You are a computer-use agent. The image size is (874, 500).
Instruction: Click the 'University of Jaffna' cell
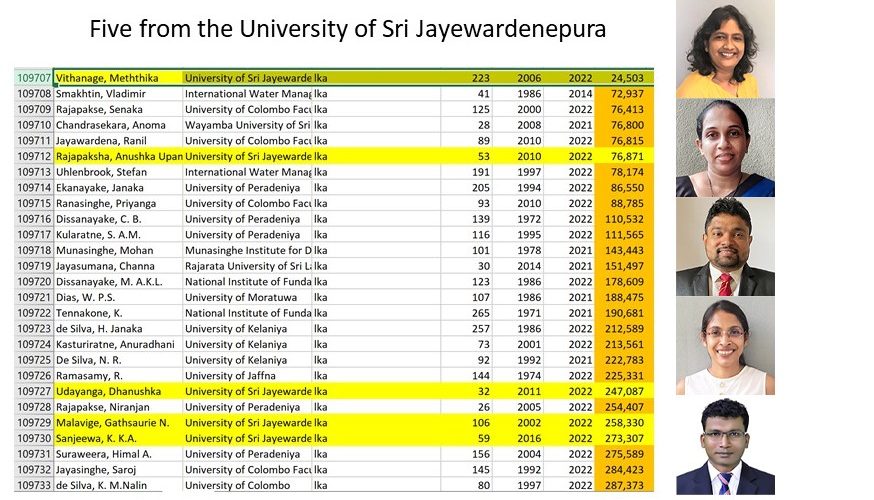247,376
